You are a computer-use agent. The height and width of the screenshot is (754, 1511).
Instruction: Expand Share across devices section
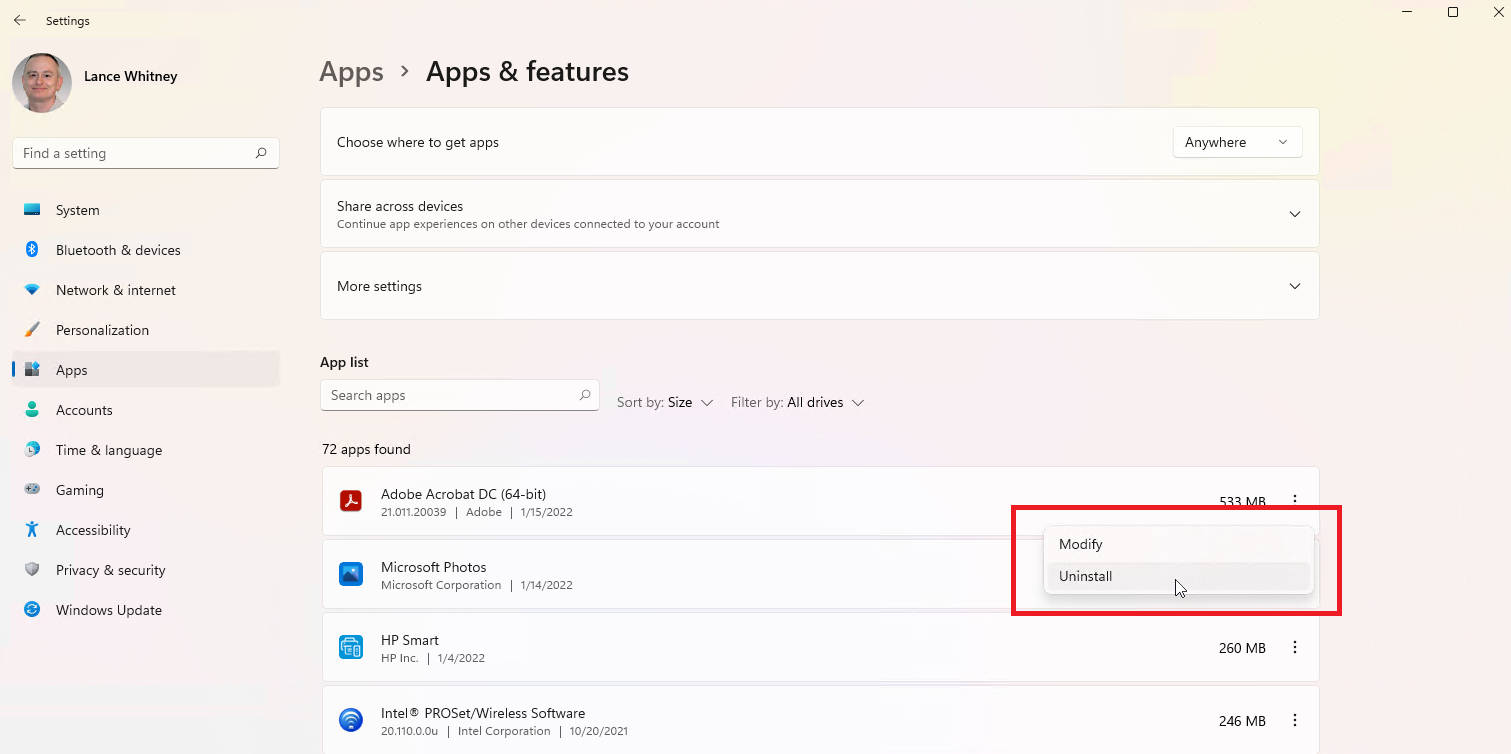coord(819,214)
